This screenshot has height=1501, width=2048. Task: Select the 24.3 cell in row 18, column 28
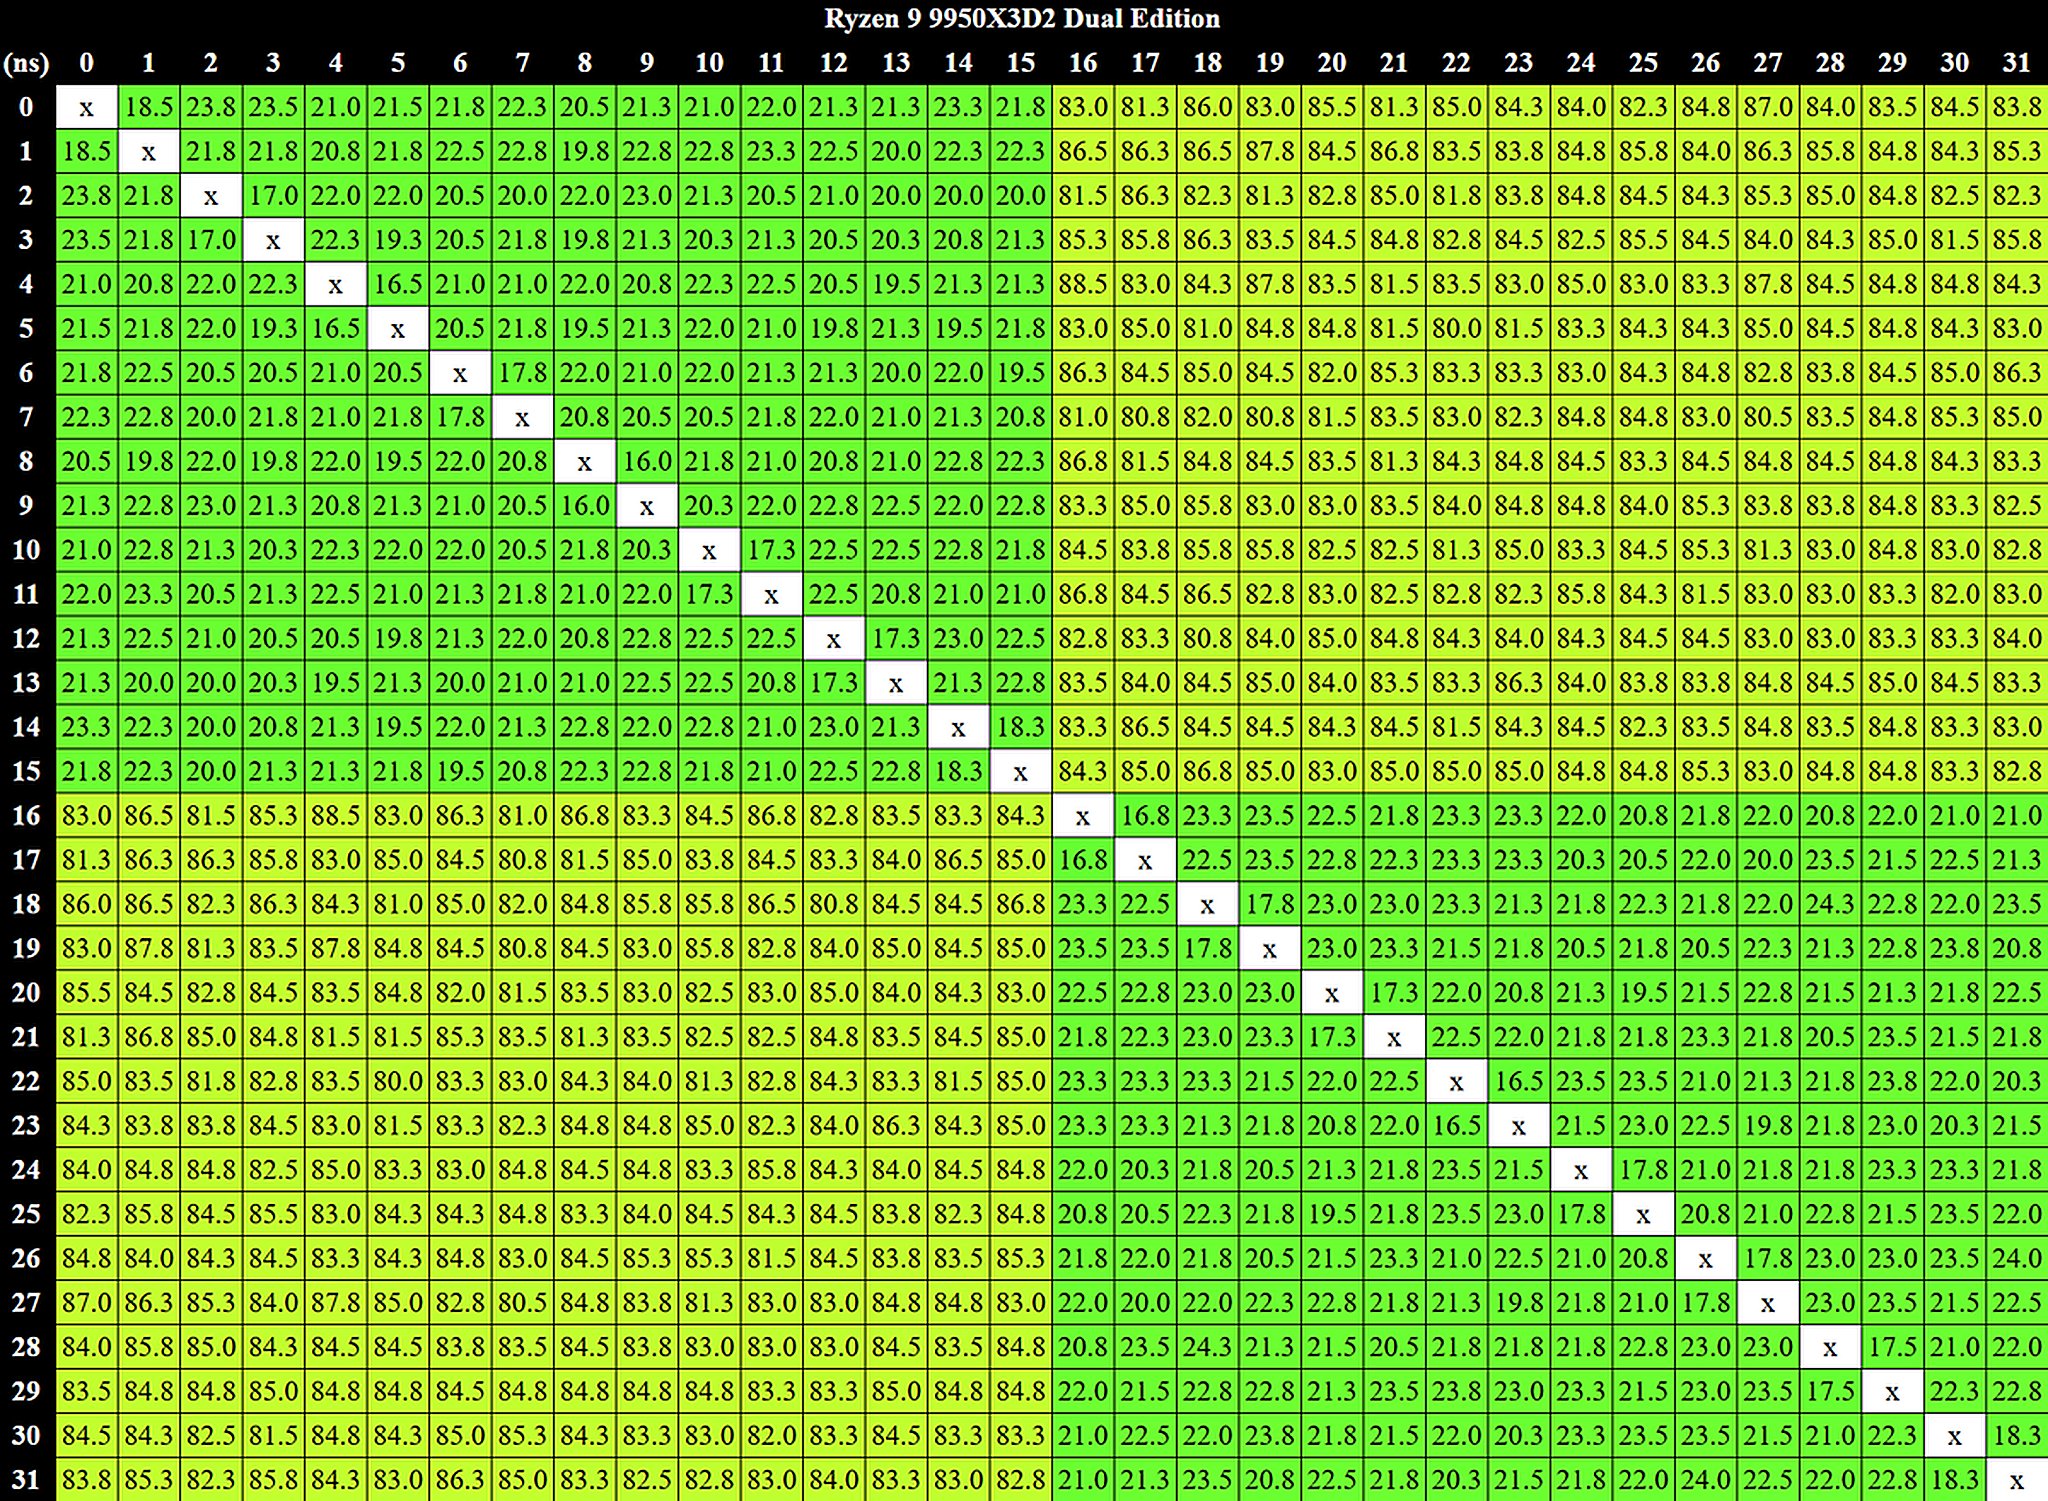coord(1830,904)
